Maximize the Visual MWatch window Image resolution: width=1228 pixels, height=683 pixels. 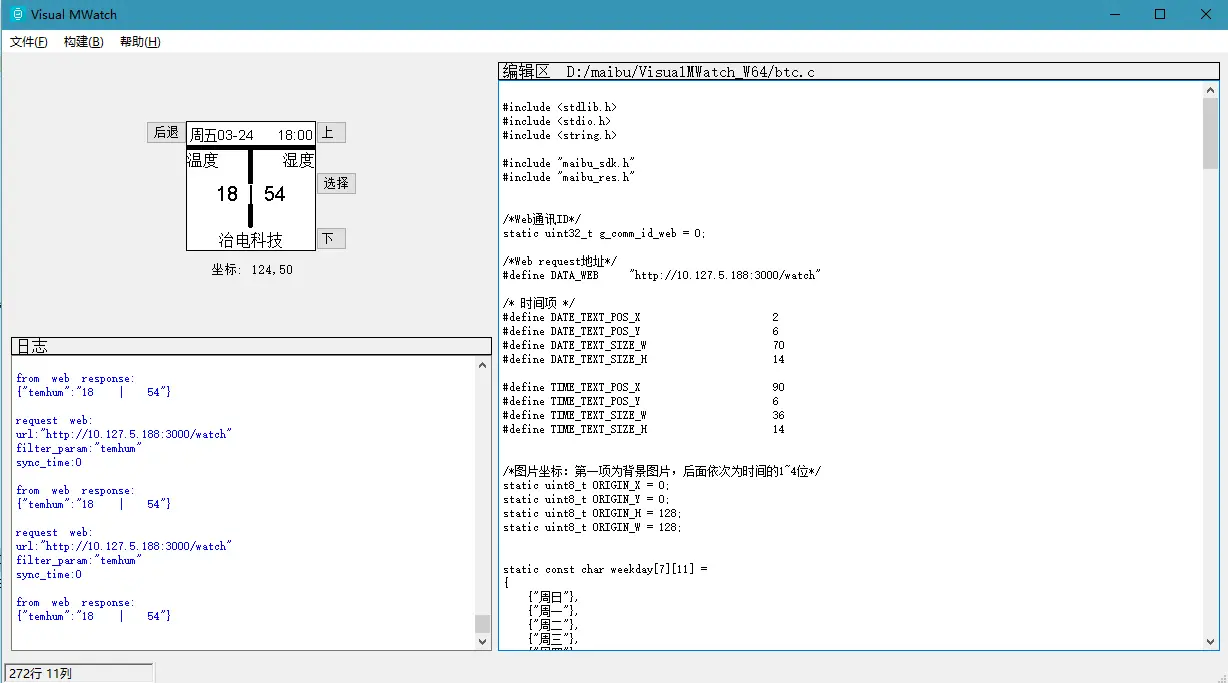point(1160,14)
